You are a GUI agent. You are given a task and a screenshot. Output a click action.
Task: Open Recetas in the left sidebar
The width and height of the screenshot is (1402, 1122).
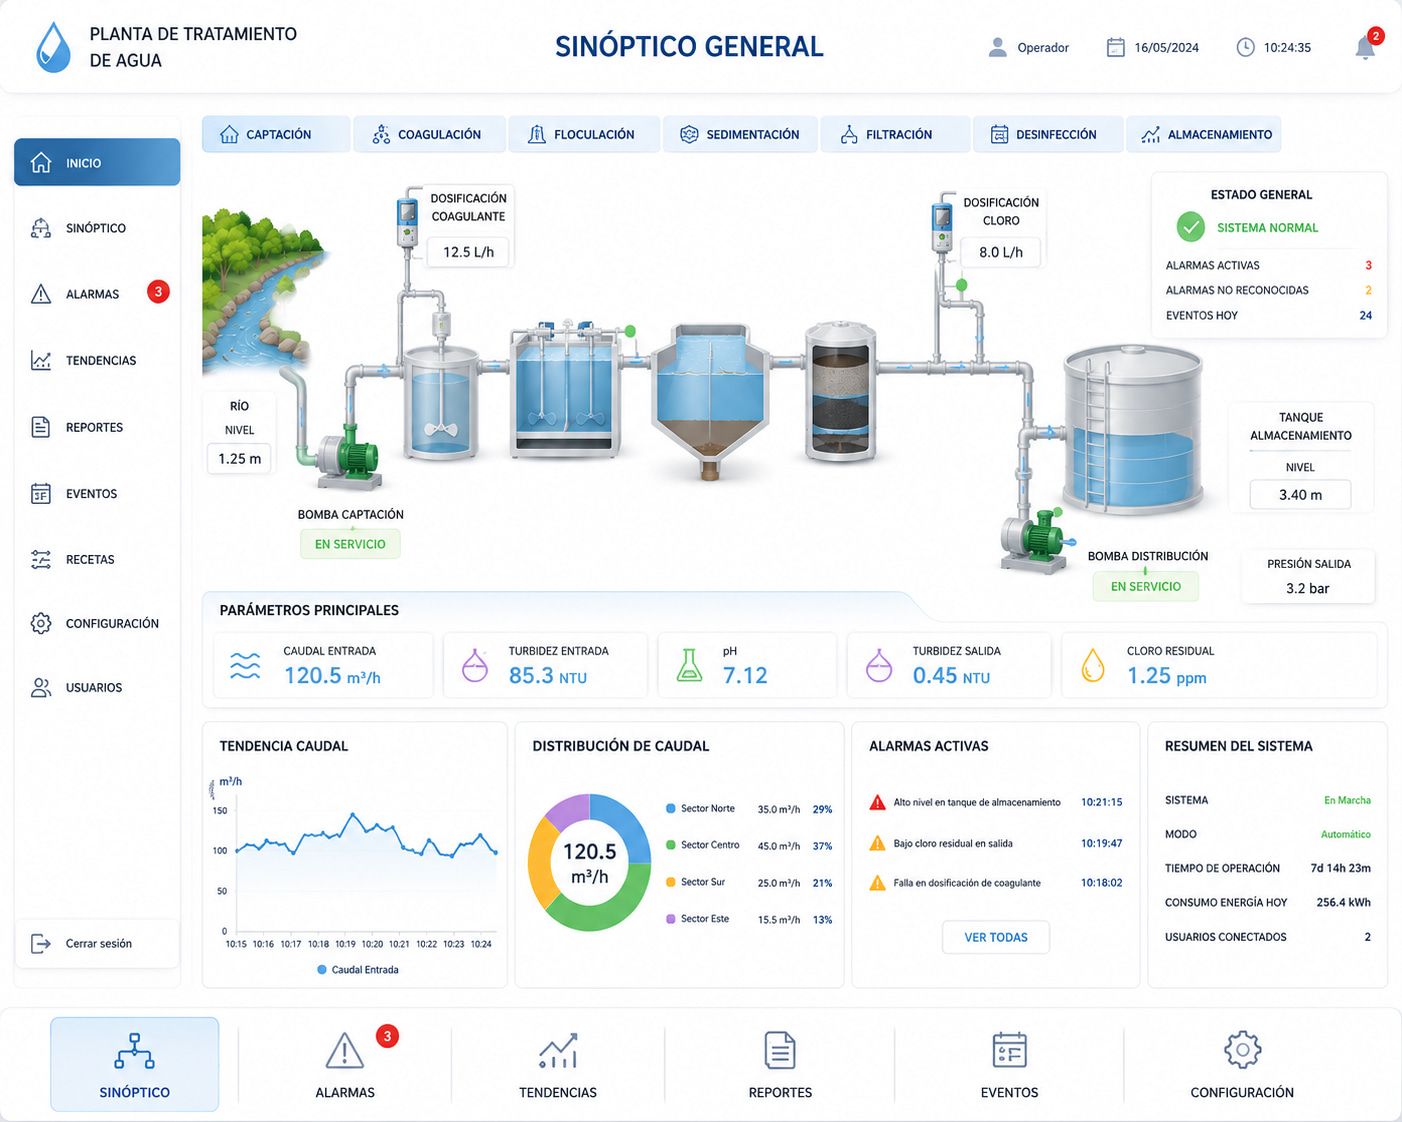point(97,559)
